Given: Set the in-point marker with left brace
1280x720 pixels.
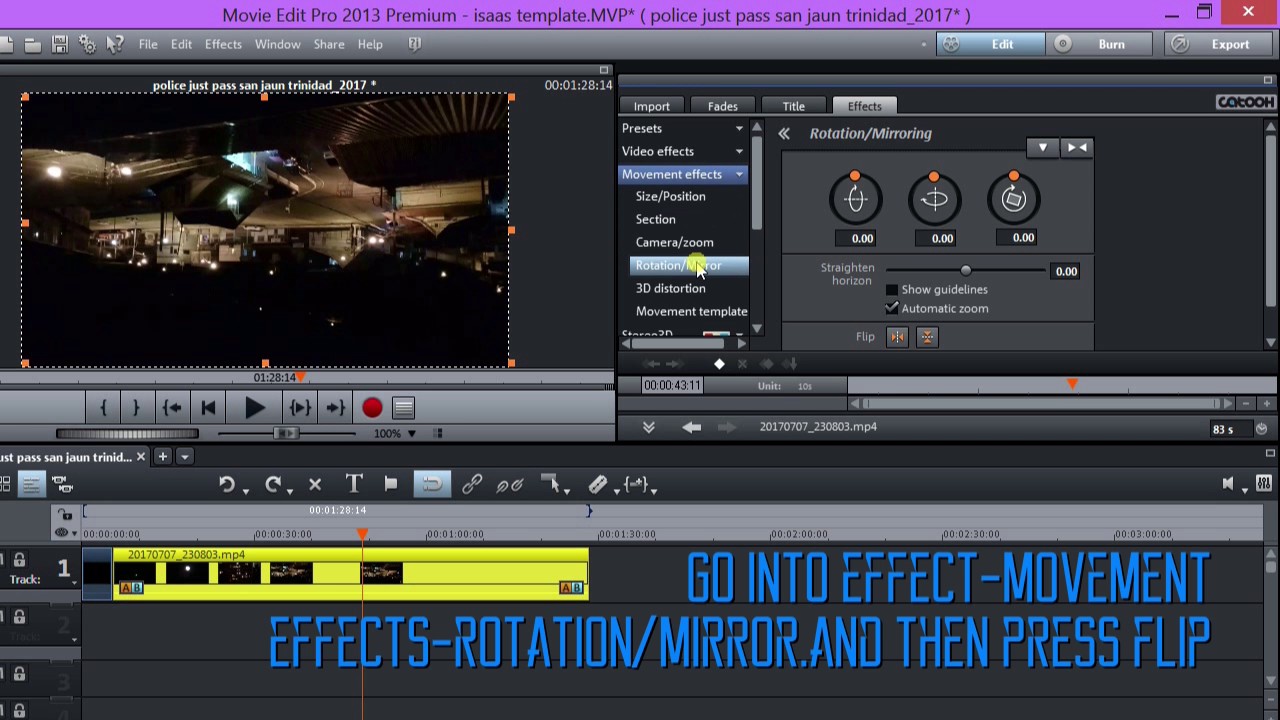Looking at the screenshot, I should pos(103,408).
